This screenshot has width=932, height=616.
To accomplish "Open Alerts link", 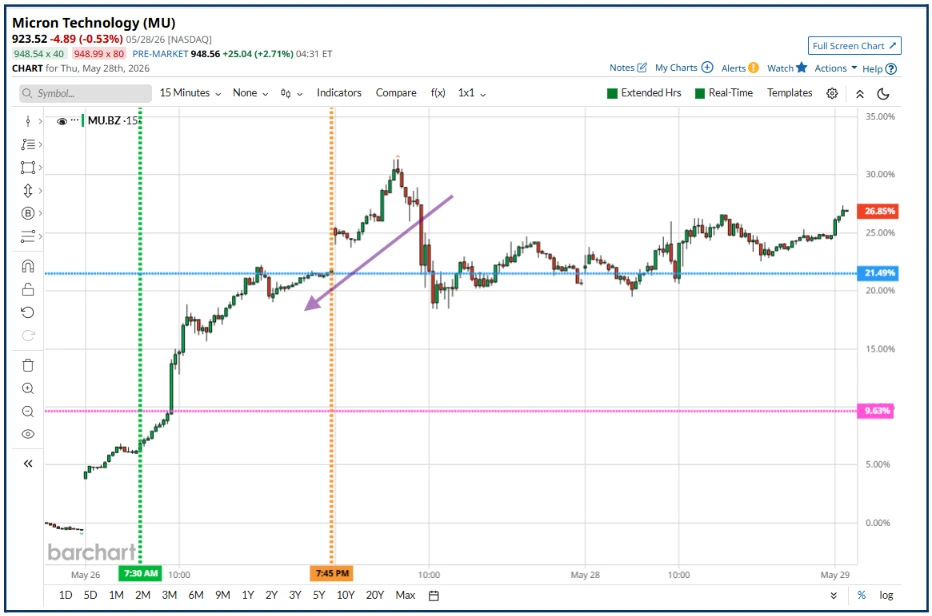I will coord(739,68).
